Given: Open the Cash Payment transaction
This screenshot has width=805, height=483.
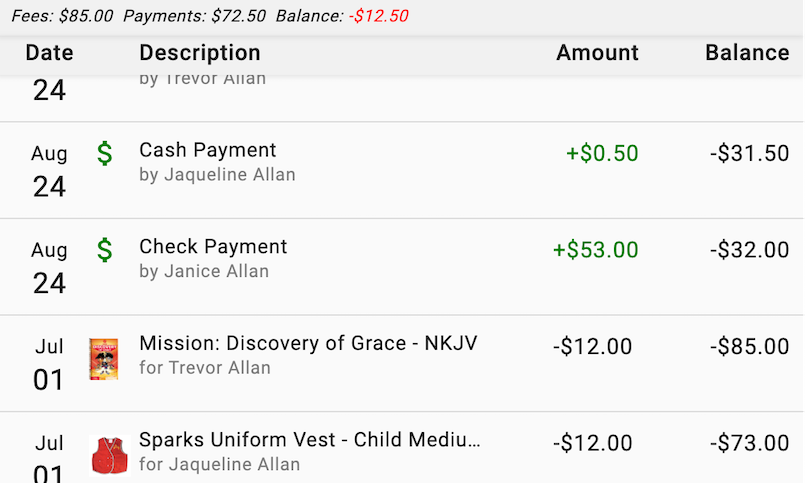Looking at the screenshot, I should pos(208,150).
